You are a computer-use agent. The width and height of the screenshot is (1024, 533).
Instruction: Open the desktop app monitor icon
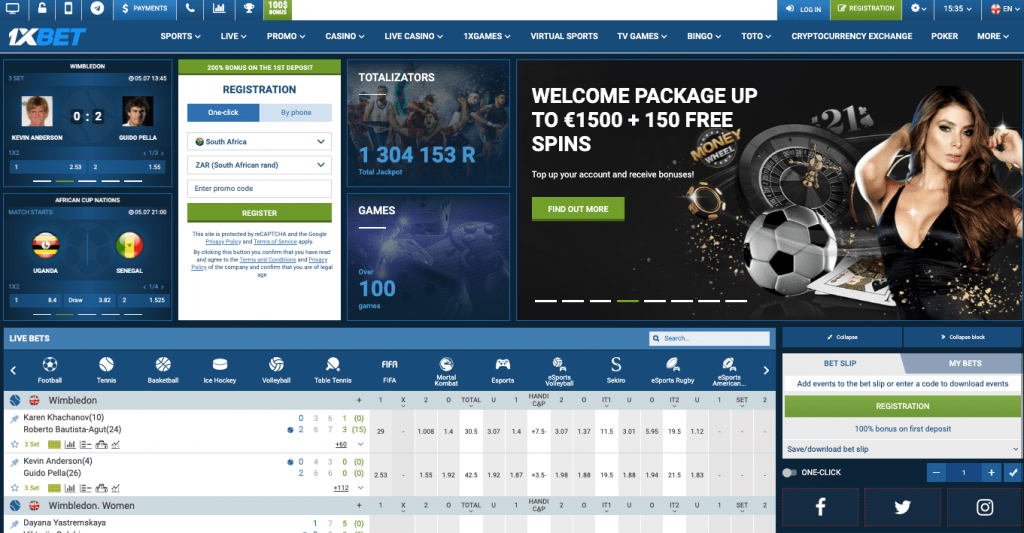12,8
